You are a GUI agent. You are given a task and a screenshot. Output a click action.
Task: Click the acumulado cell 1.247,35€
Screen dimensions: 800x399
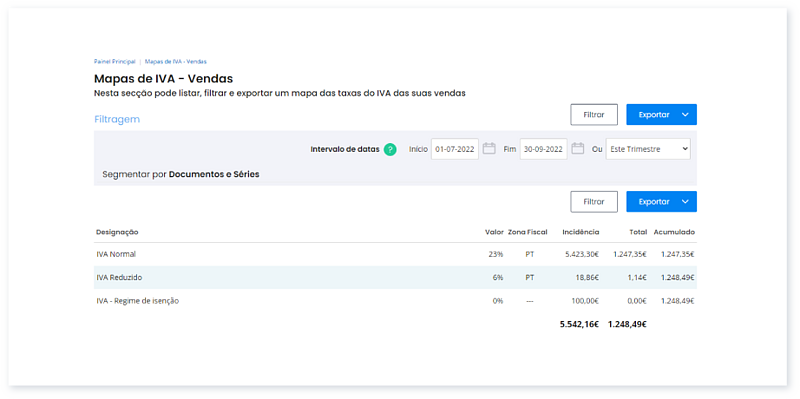click(x=677, y=254)
